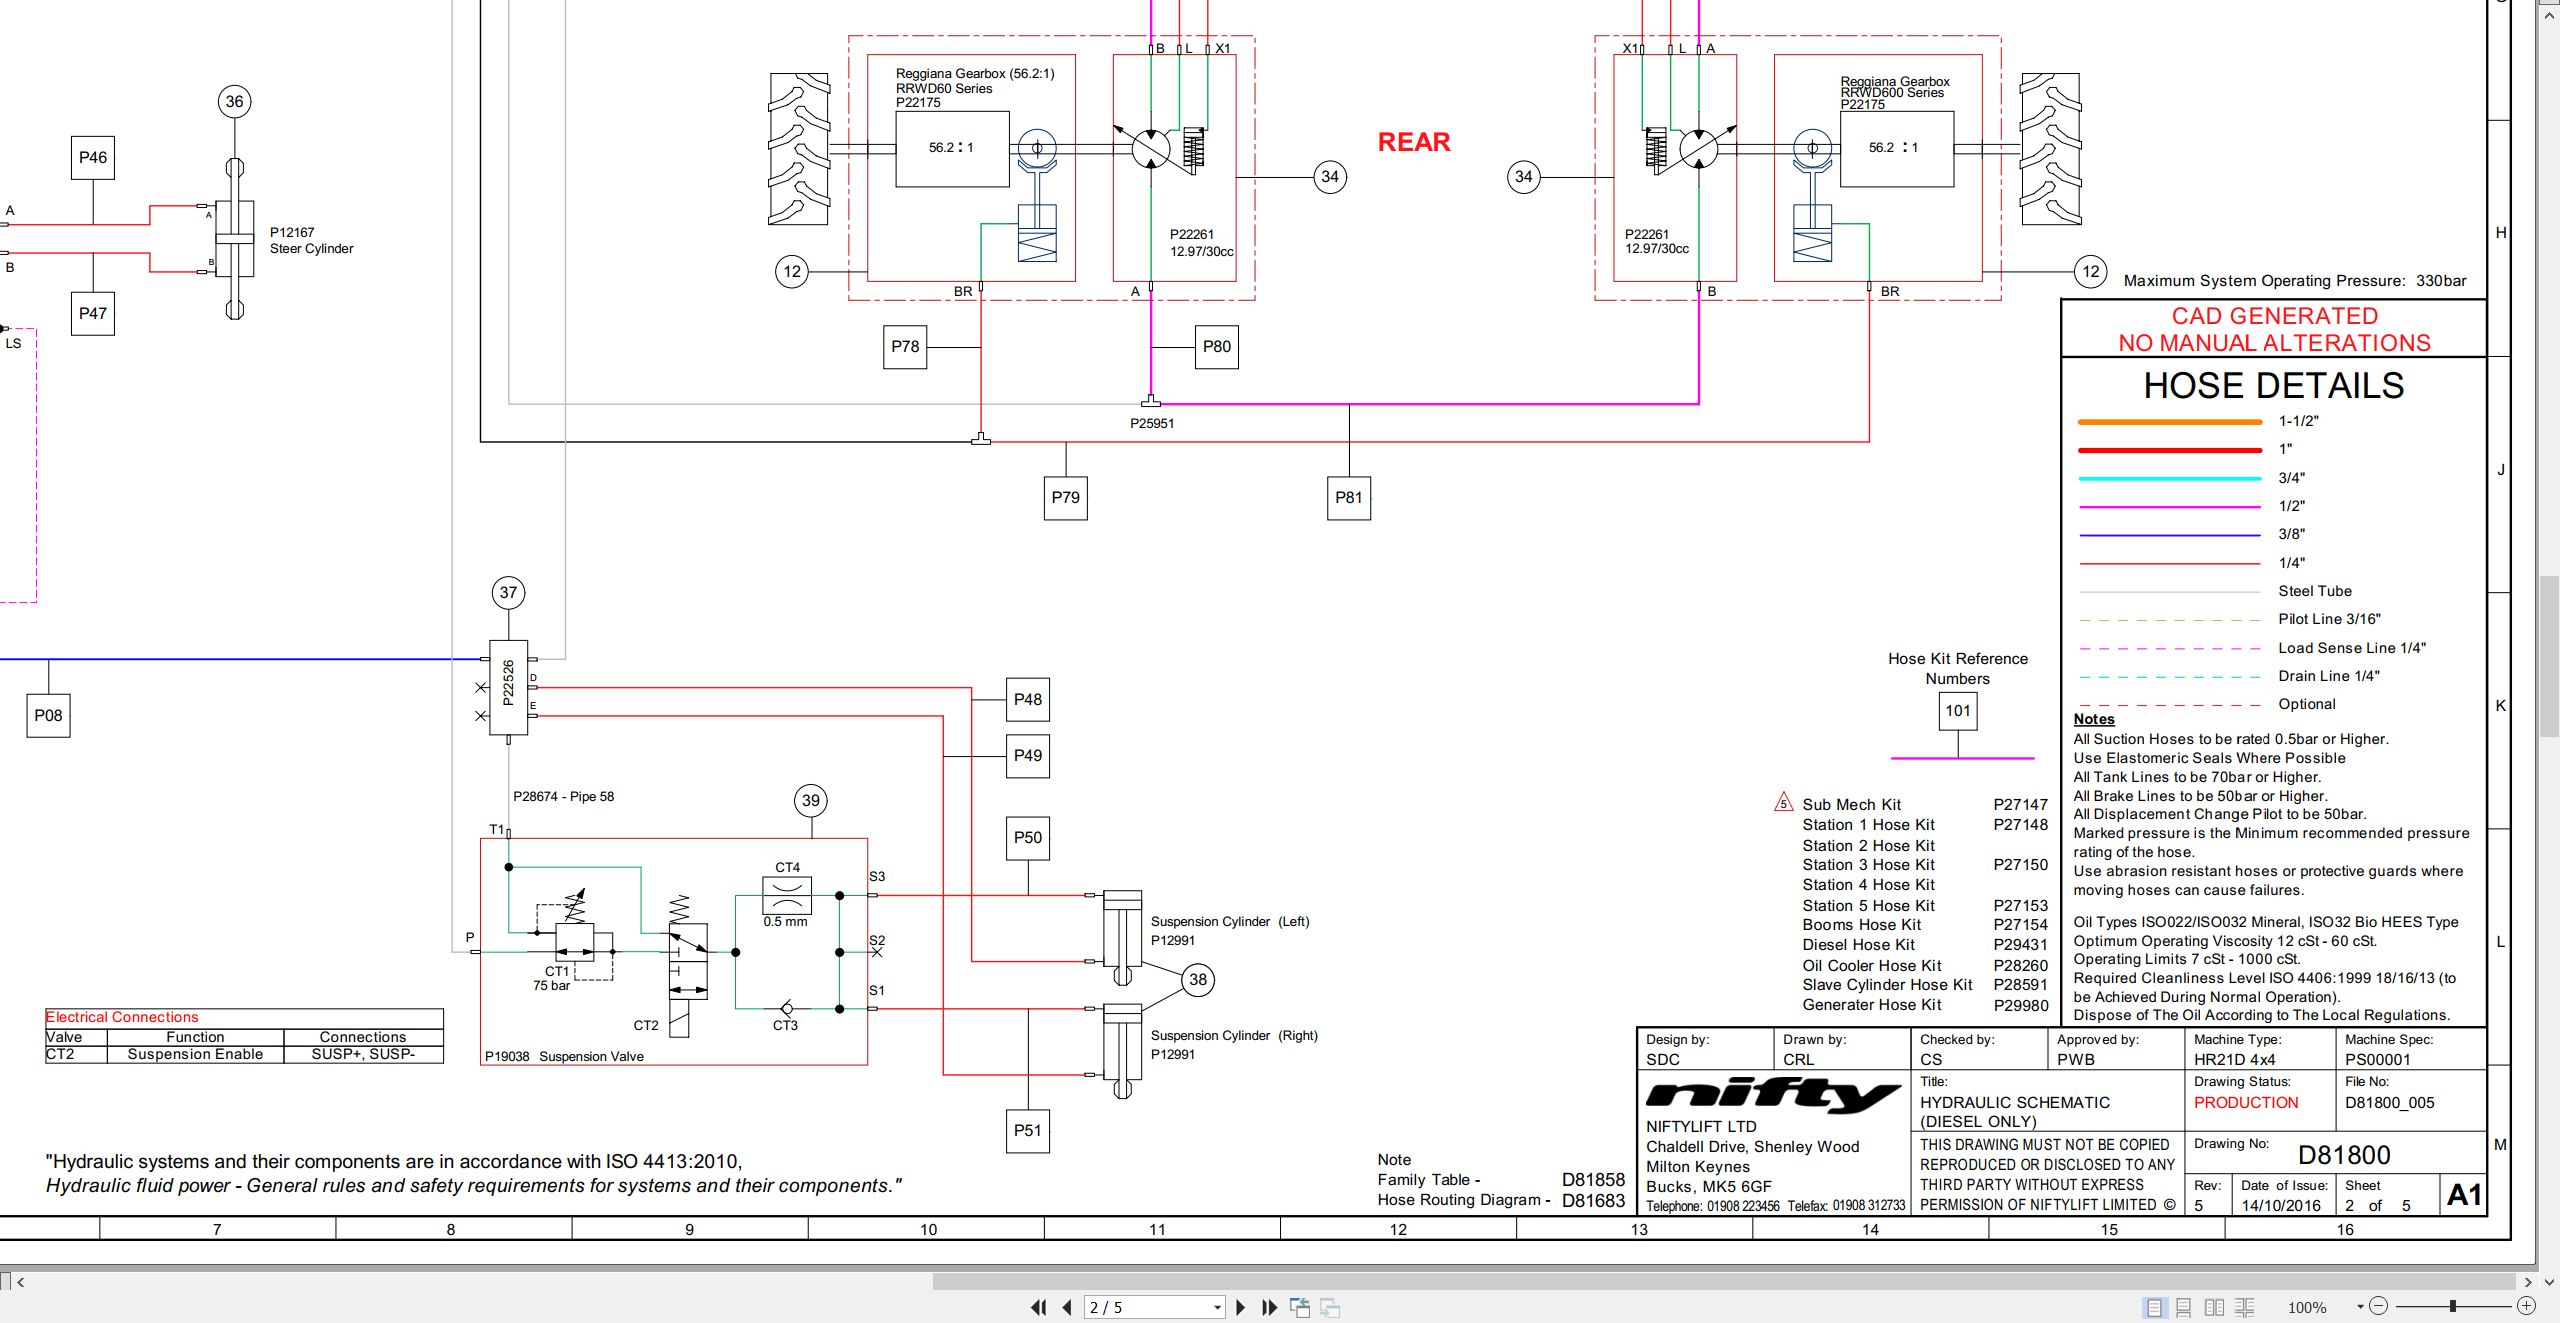Open the page number dropdown
The image size is (2560, 1323).
pos(1217,1307)
